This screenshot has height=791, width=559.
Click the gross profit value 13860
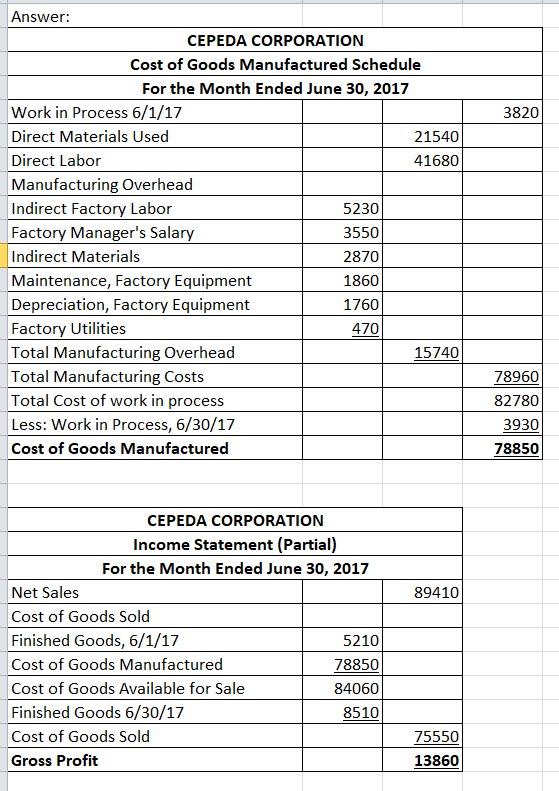(x=436, y=761)
